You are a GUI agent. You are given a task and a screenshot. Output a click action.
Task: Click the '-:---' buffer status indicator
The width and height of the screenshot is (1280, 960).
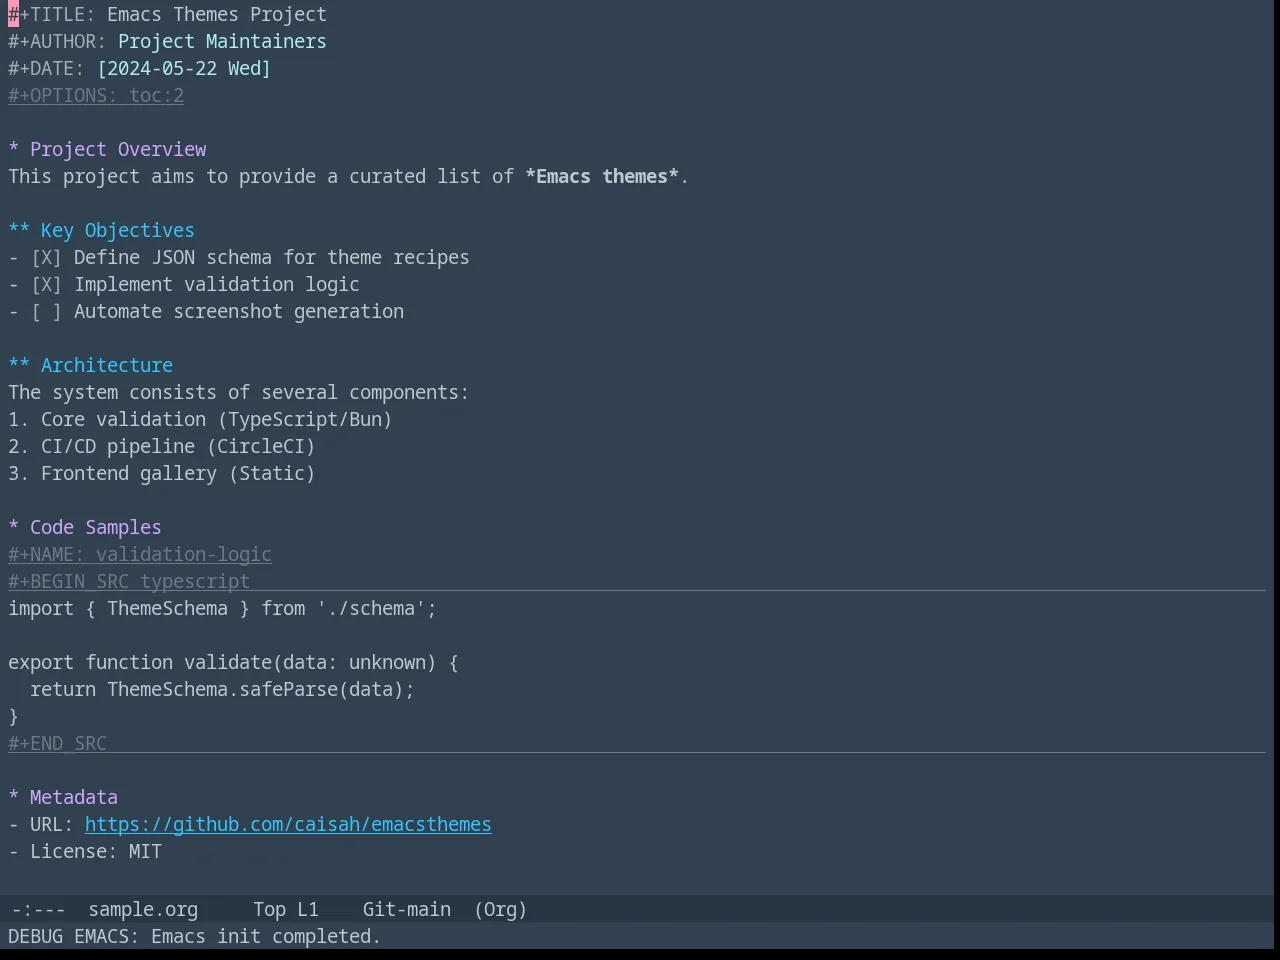tap(38, 910)
